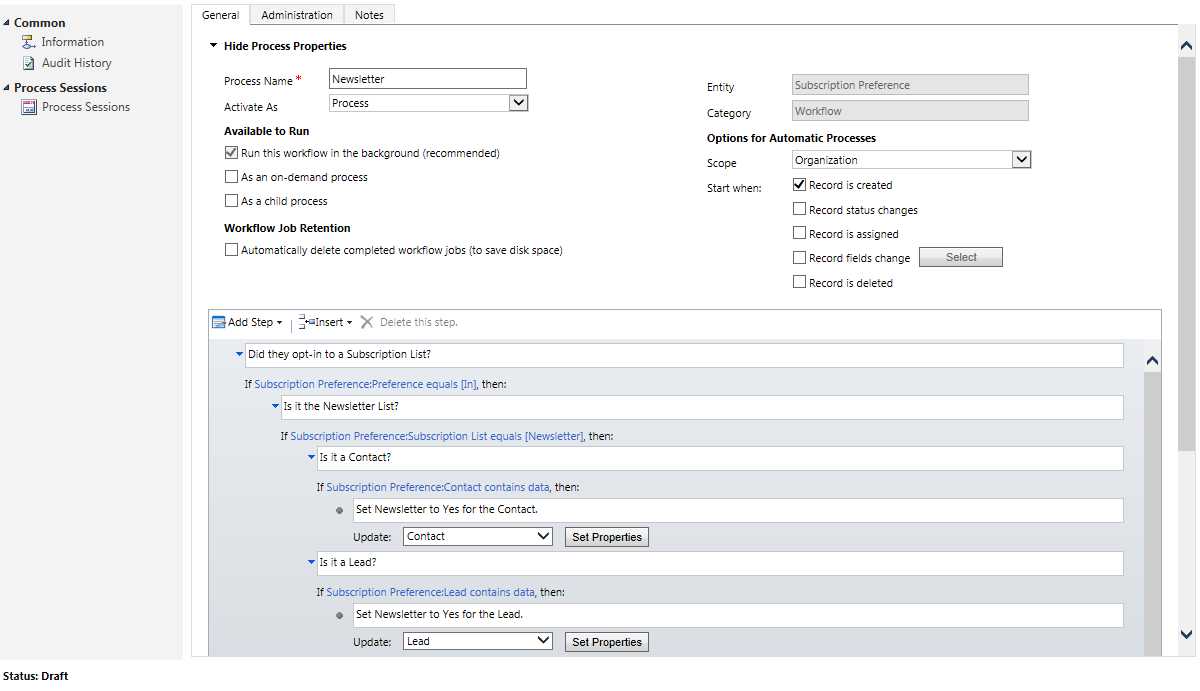Click the Process Name text field
This screenshot has height=691, width=1200.
click(427, 79)
